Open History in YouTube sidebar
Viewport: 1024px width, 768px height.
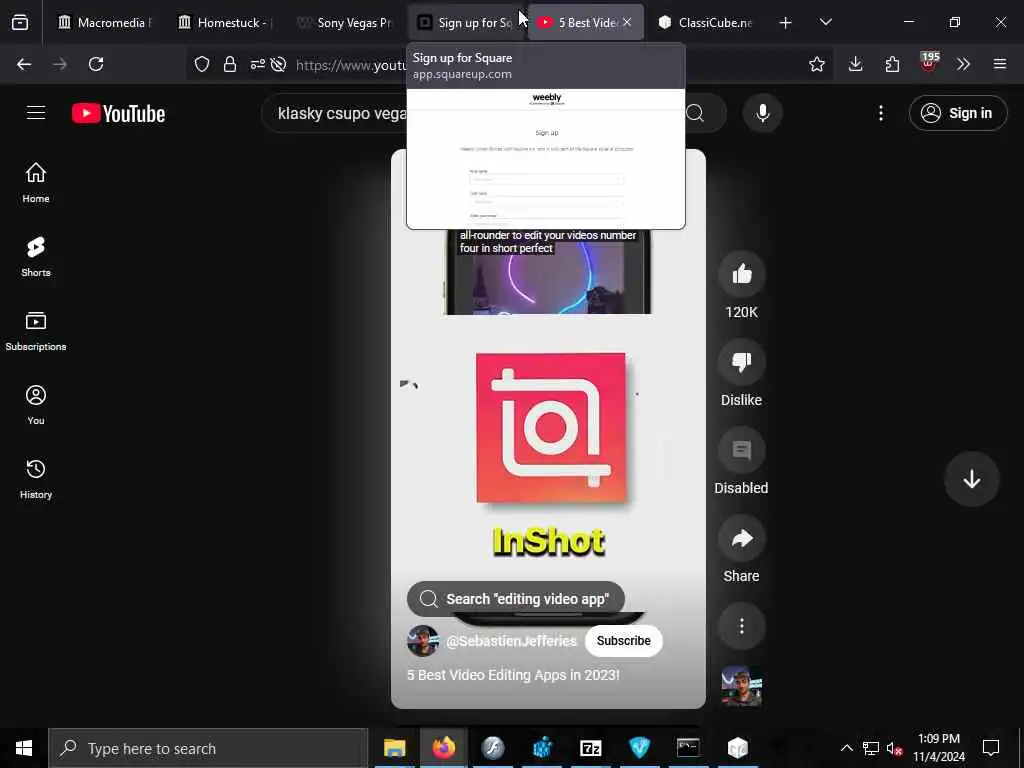(x=36, y=479)
